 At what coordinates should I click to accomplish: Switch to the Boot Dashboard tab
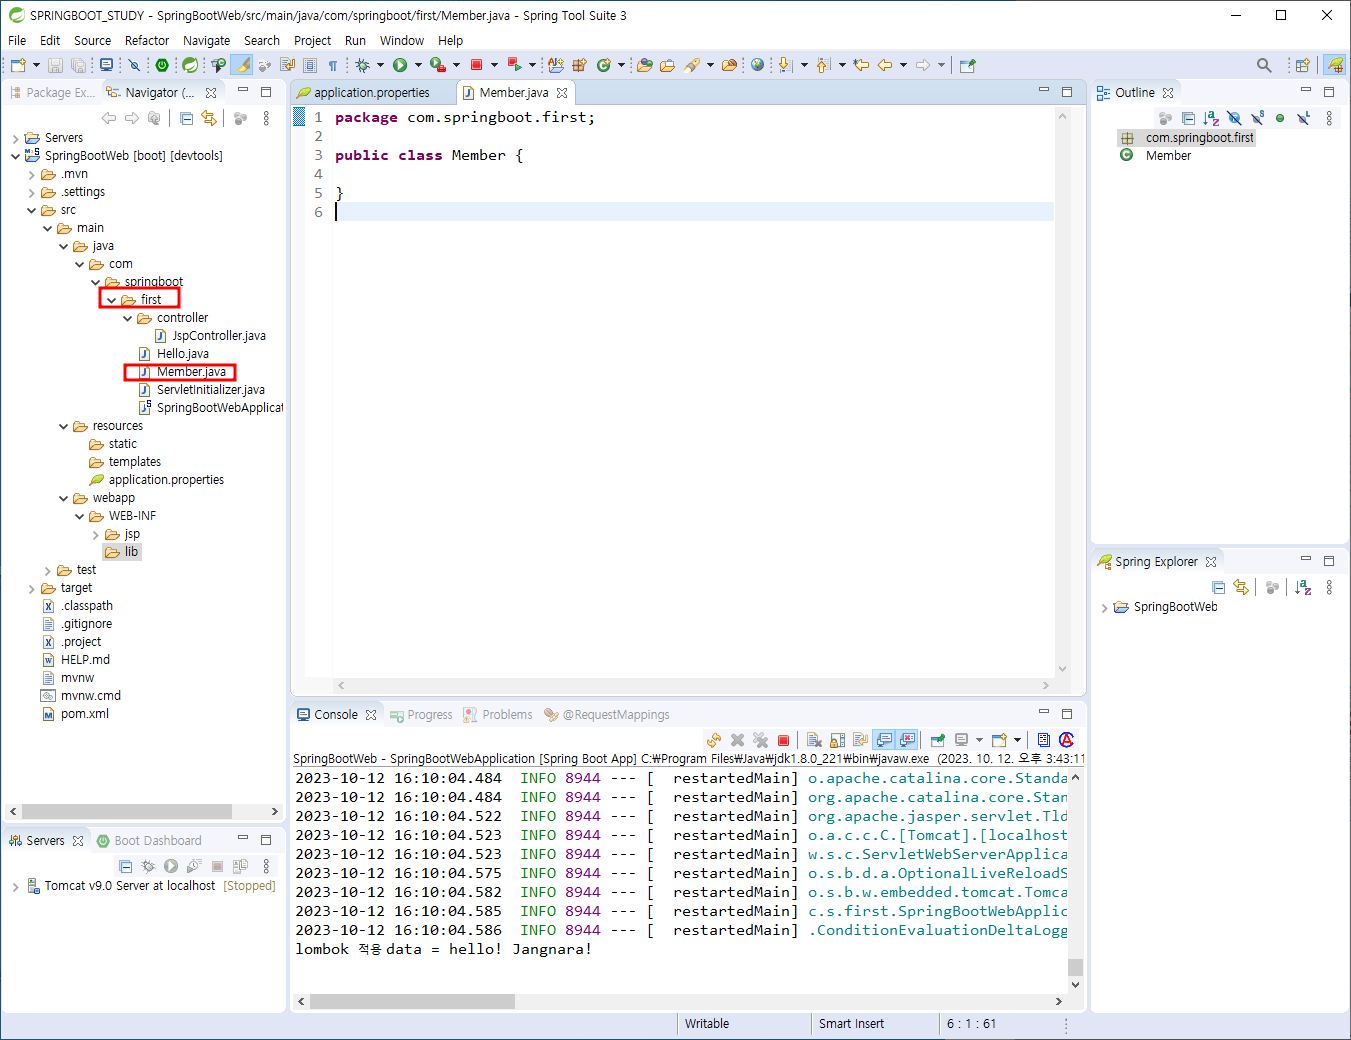[x=149, y=840]
